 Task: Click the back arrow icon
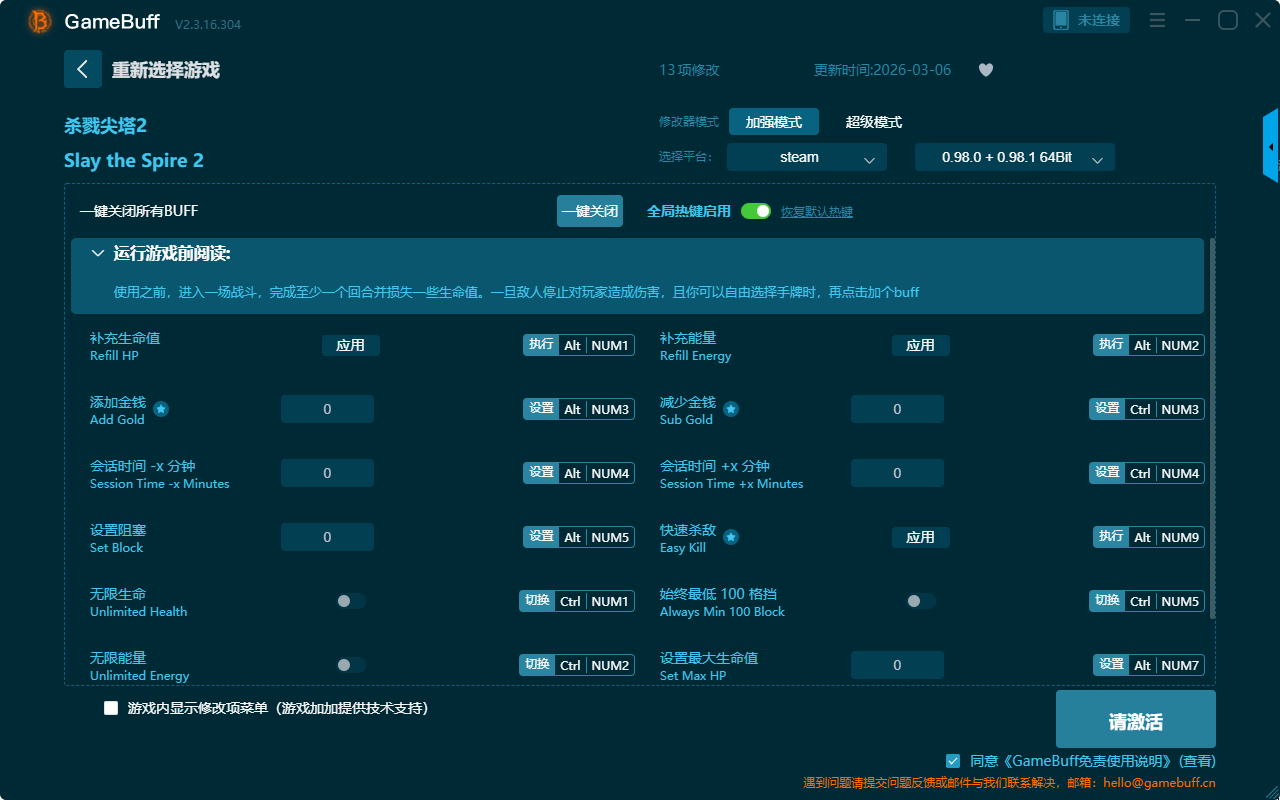(x=82, y=69)
